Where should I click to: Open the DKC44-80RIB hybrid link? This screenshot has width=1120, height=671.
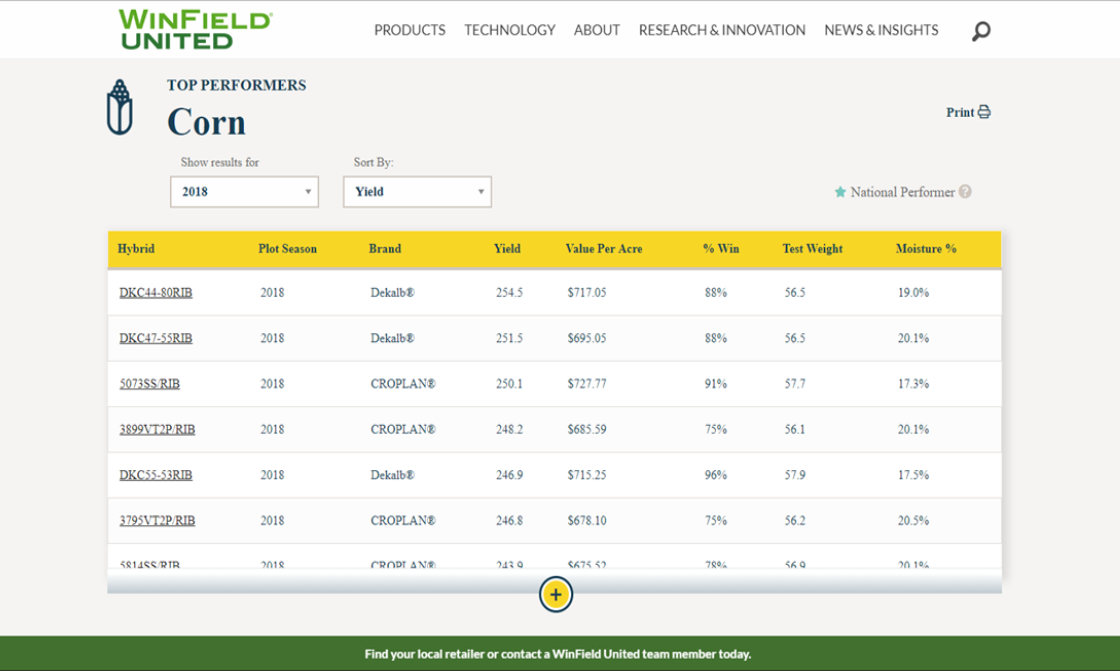click(x=156, y=292)
